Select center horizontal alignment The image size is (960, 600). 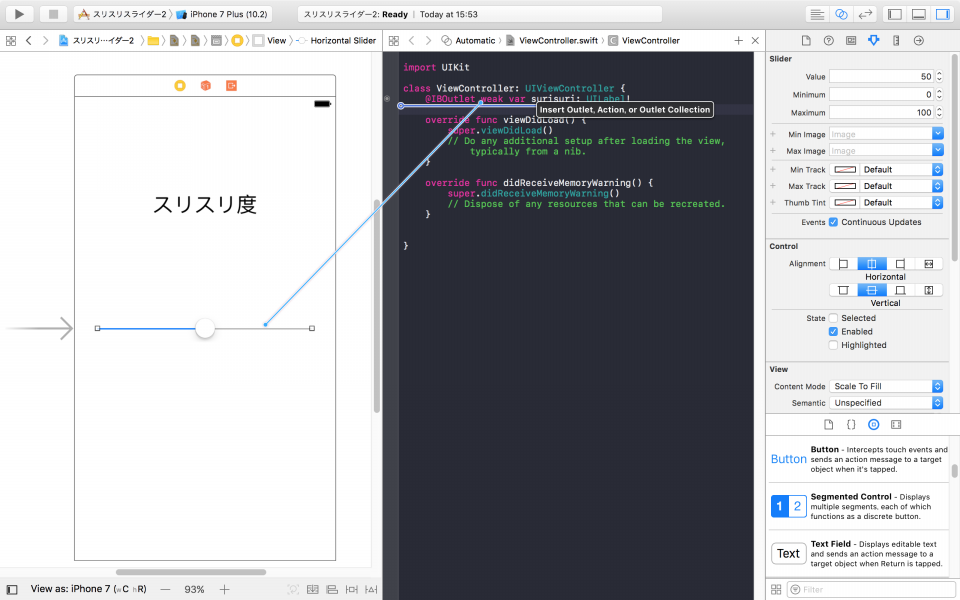(872, 264)
